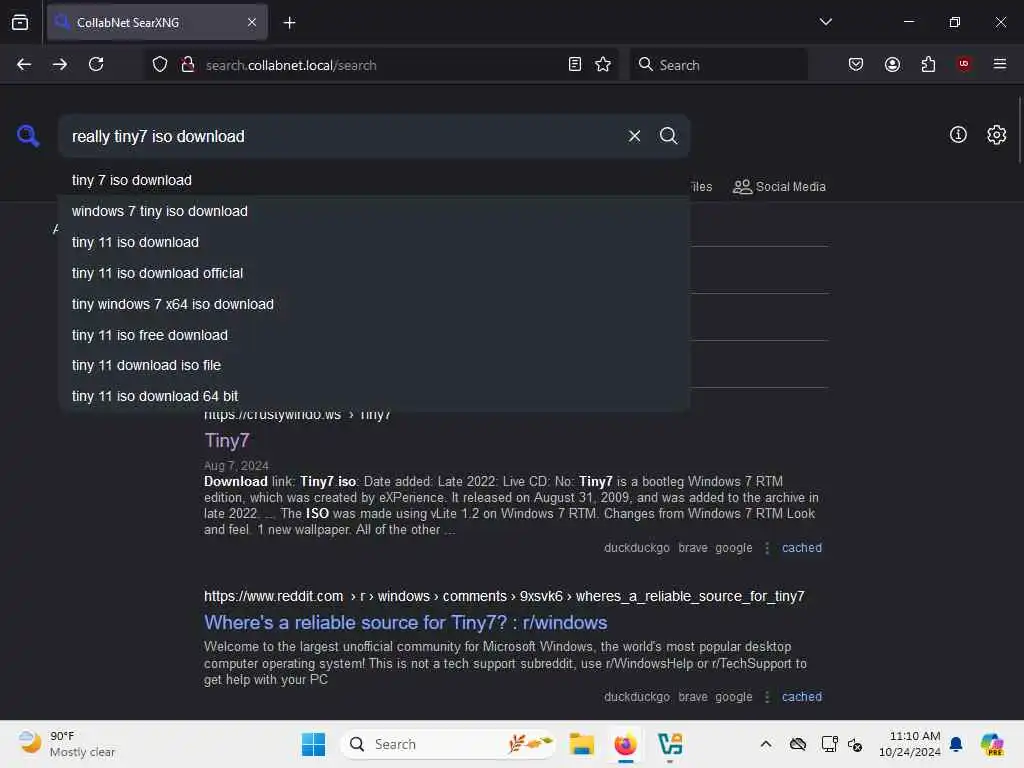Open the green app icon right of Firefox on taskbar
This screenshot has width=1024, height=768.
670,744
